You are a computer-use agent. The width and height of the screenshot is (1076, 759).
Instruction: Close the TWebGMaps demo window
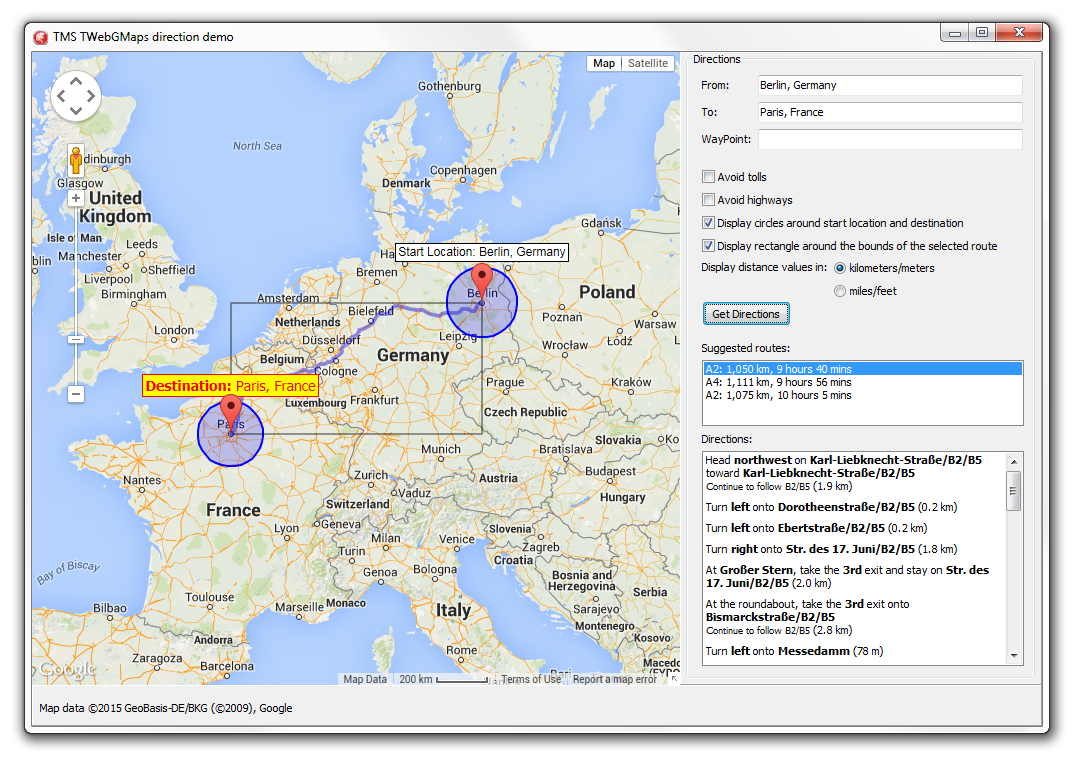click(1020, 32)
